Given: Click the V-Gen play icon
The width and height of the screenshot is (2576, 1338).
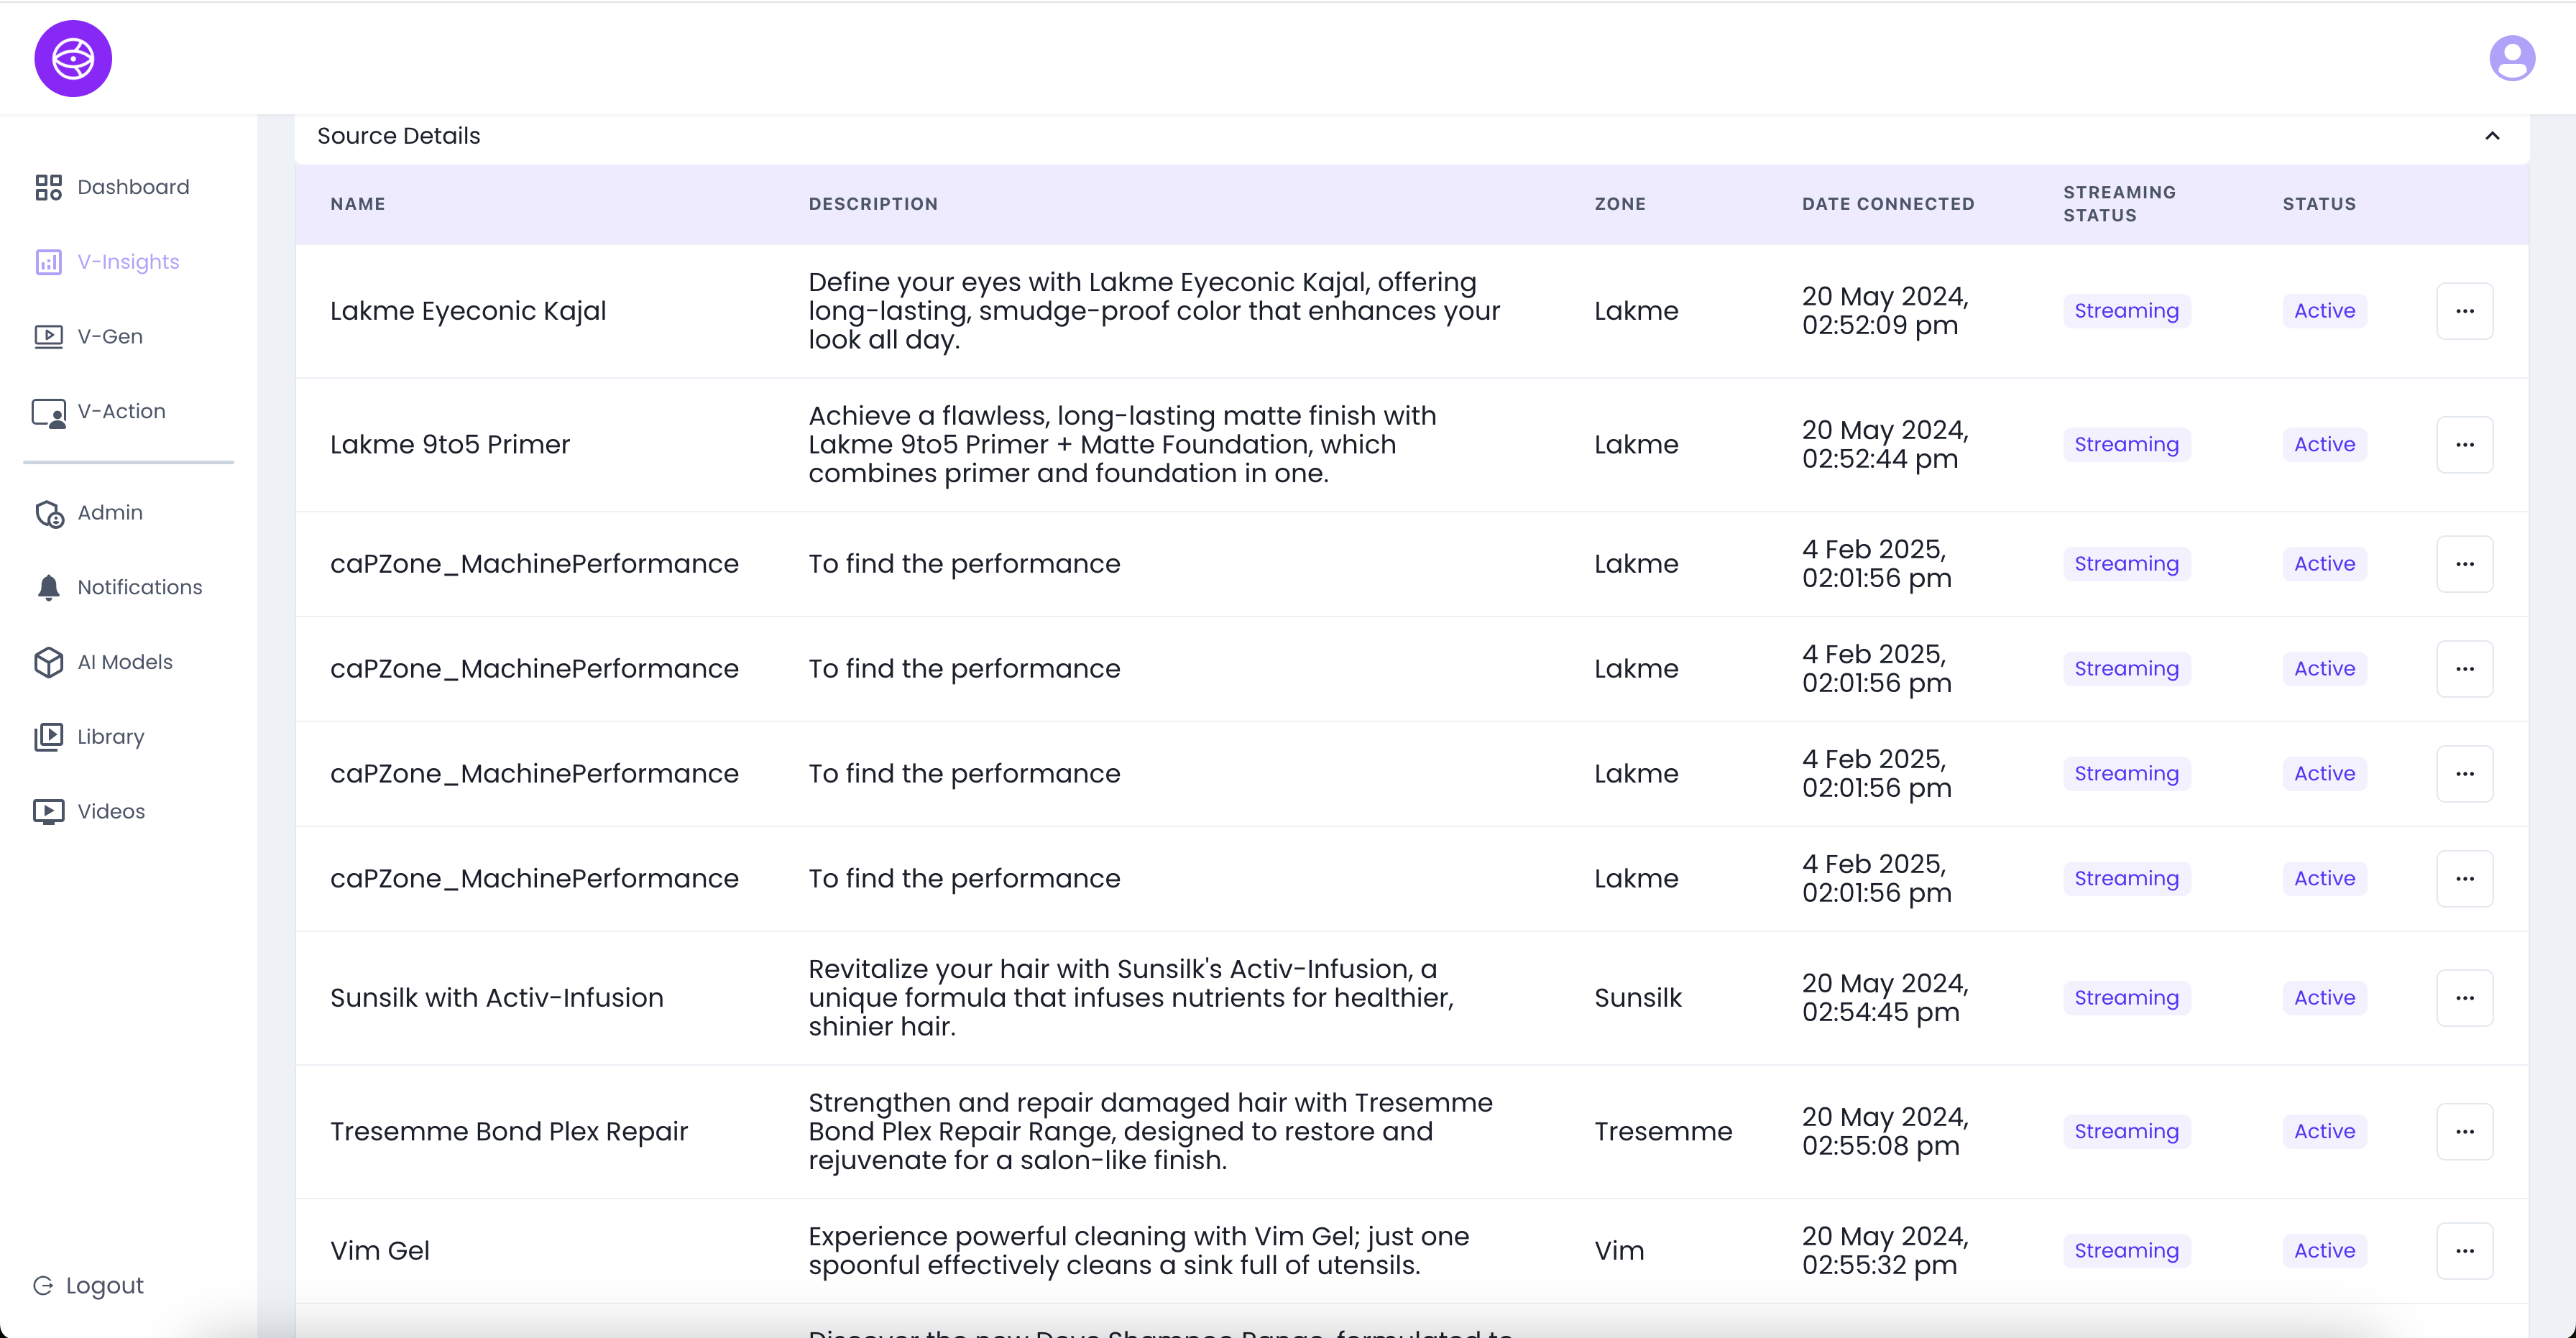Looking at the screenshot, I should tap(48, 337).
